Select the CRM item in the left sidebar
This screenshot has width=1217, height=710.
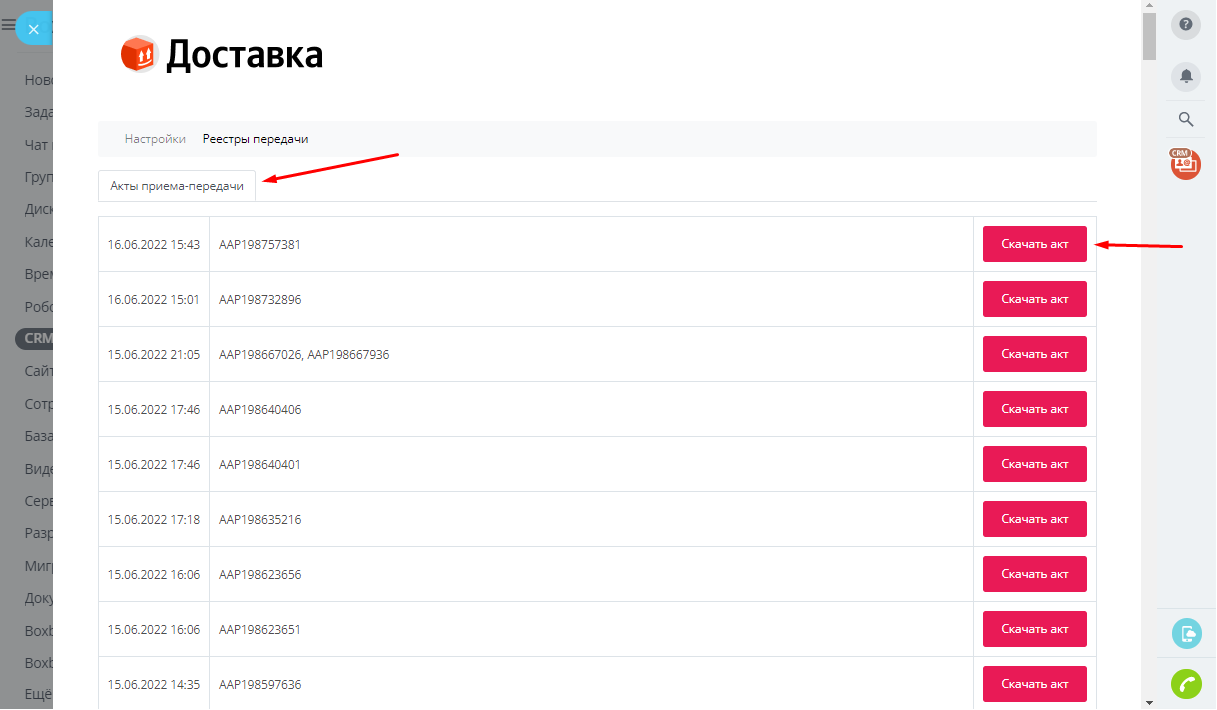[35, 338]
